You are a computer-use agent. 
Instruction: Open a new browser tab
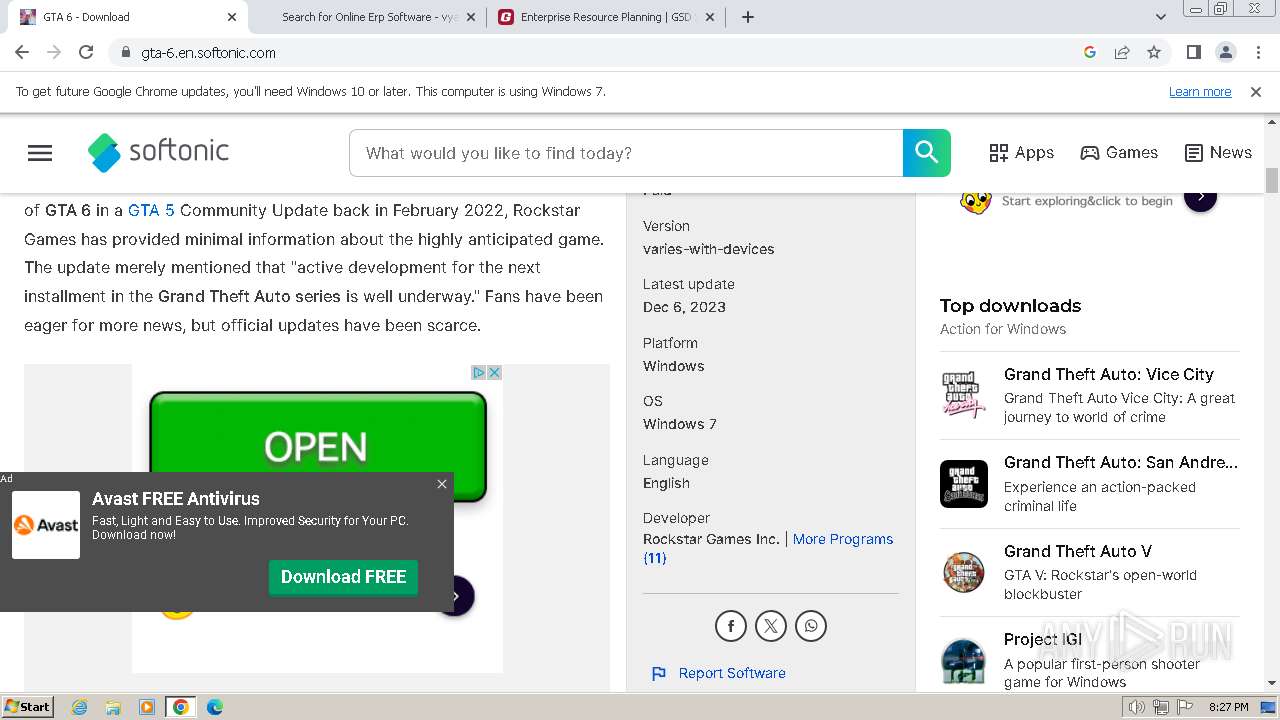pyautogui.click(x=747, y=17)
